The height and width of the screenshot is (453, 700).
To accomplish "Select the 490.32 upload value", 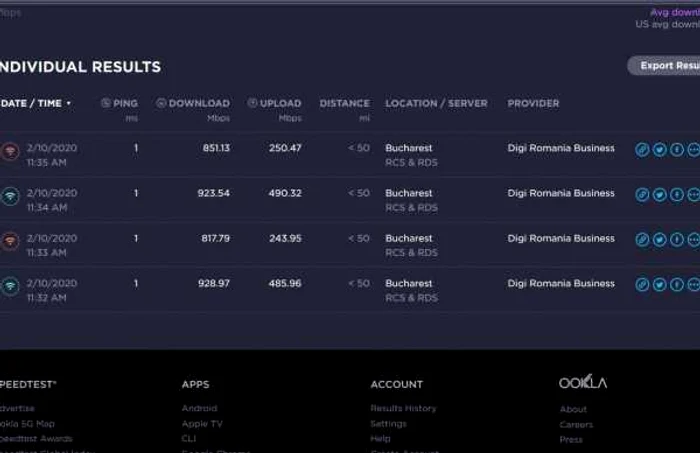I will pyautogui.click(x=285, y=193).
